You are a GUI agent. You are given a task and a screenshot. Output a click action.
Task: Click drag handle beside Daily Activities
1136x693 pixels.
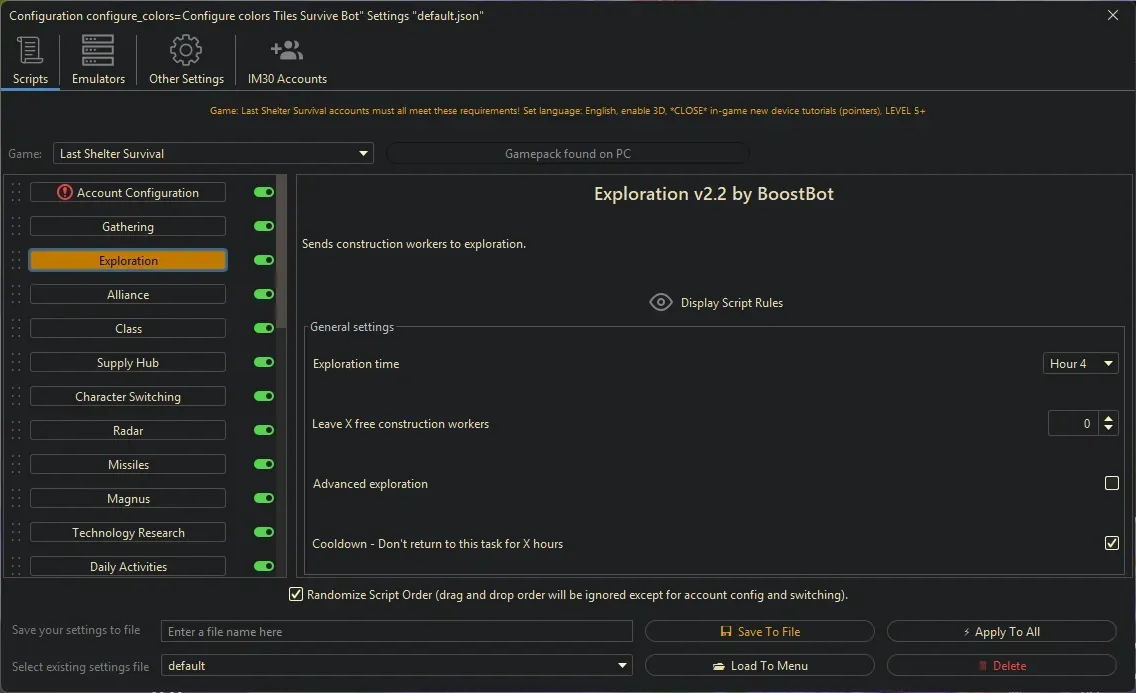(16, 566)
